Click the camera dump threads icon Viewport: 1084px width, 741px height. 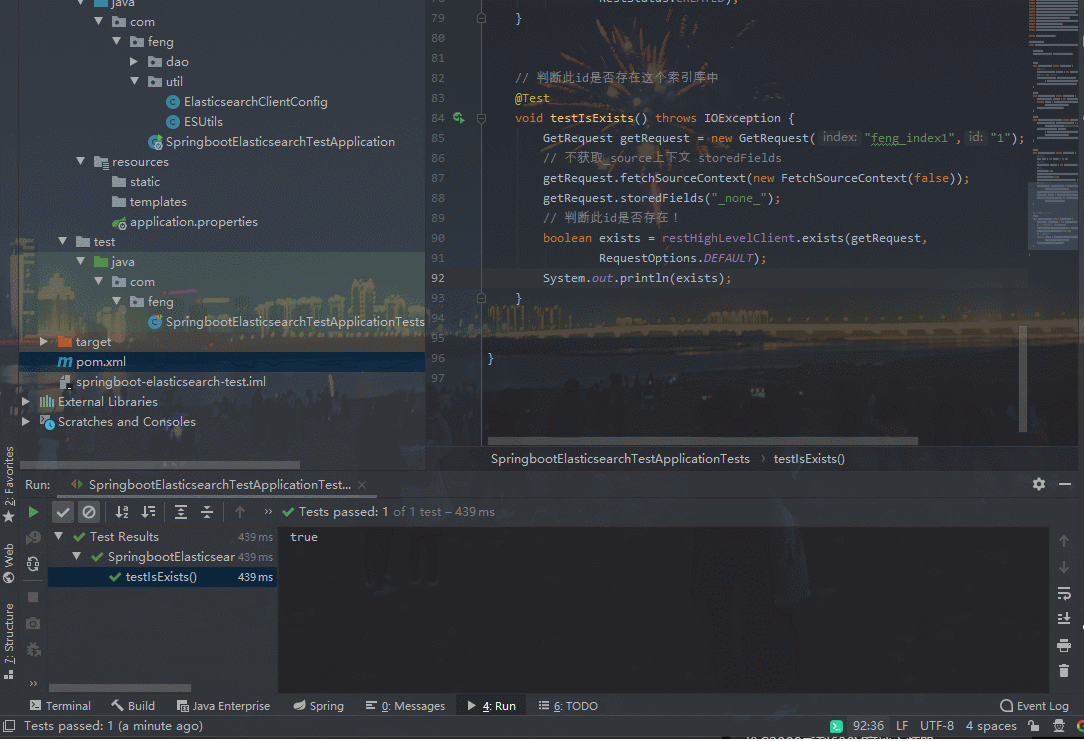coord(33,623)
